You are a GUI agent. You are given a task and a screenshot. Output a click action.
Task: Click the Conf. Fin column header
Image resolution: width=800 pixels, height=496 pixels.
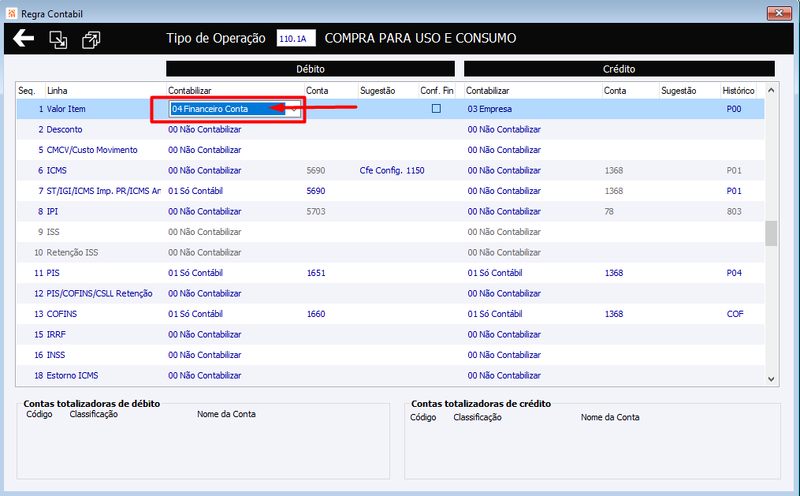(x=437, y=90)
